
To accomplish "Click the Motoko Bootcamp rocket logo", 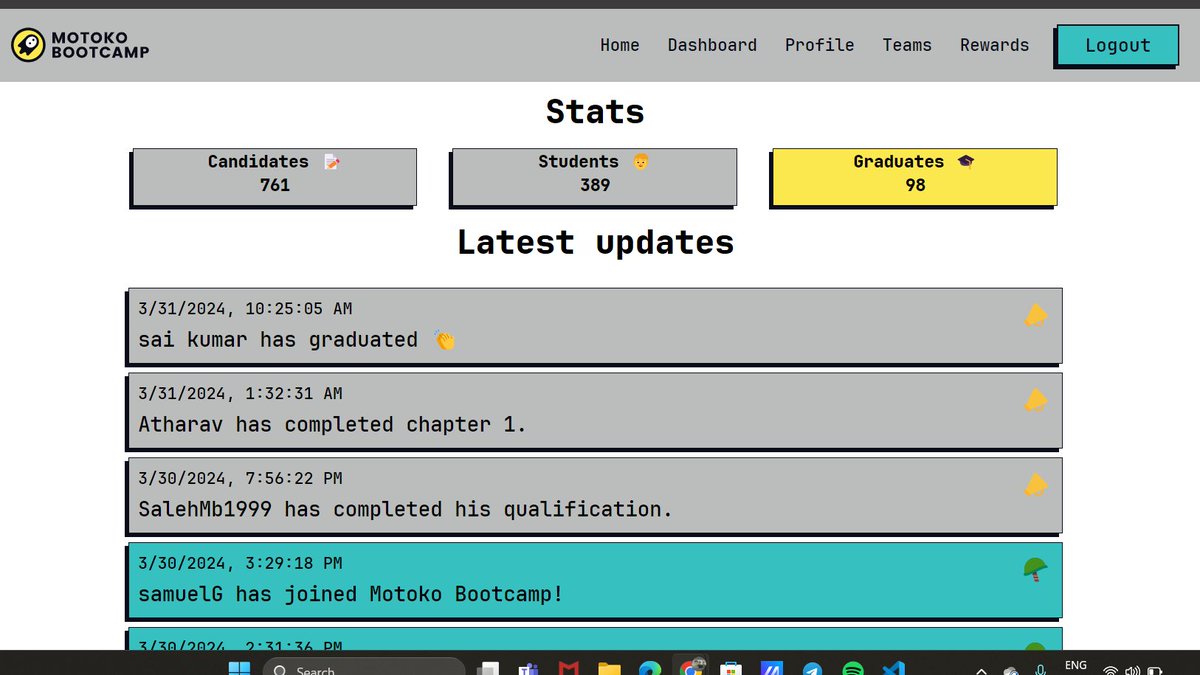I will click(28, 44).
